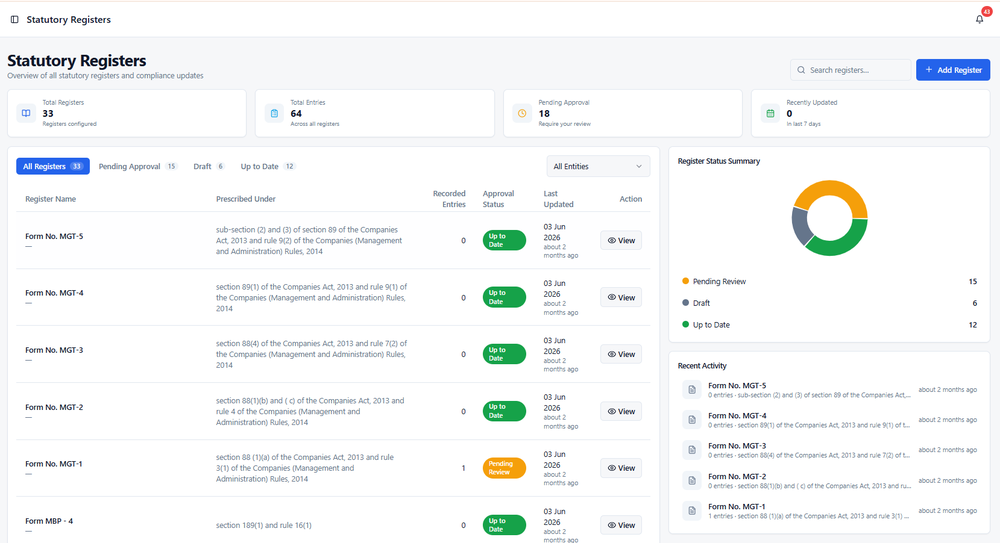Click the Recently Updated calendar icon
This screenshot has height=543, width=1000.
coord(770,113)
